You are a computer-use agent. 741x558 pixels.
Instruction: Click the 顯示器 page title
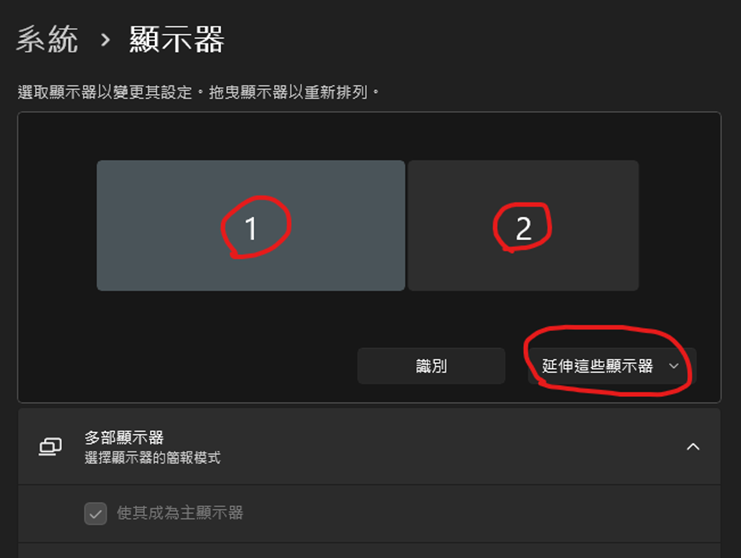coord(177,40)
